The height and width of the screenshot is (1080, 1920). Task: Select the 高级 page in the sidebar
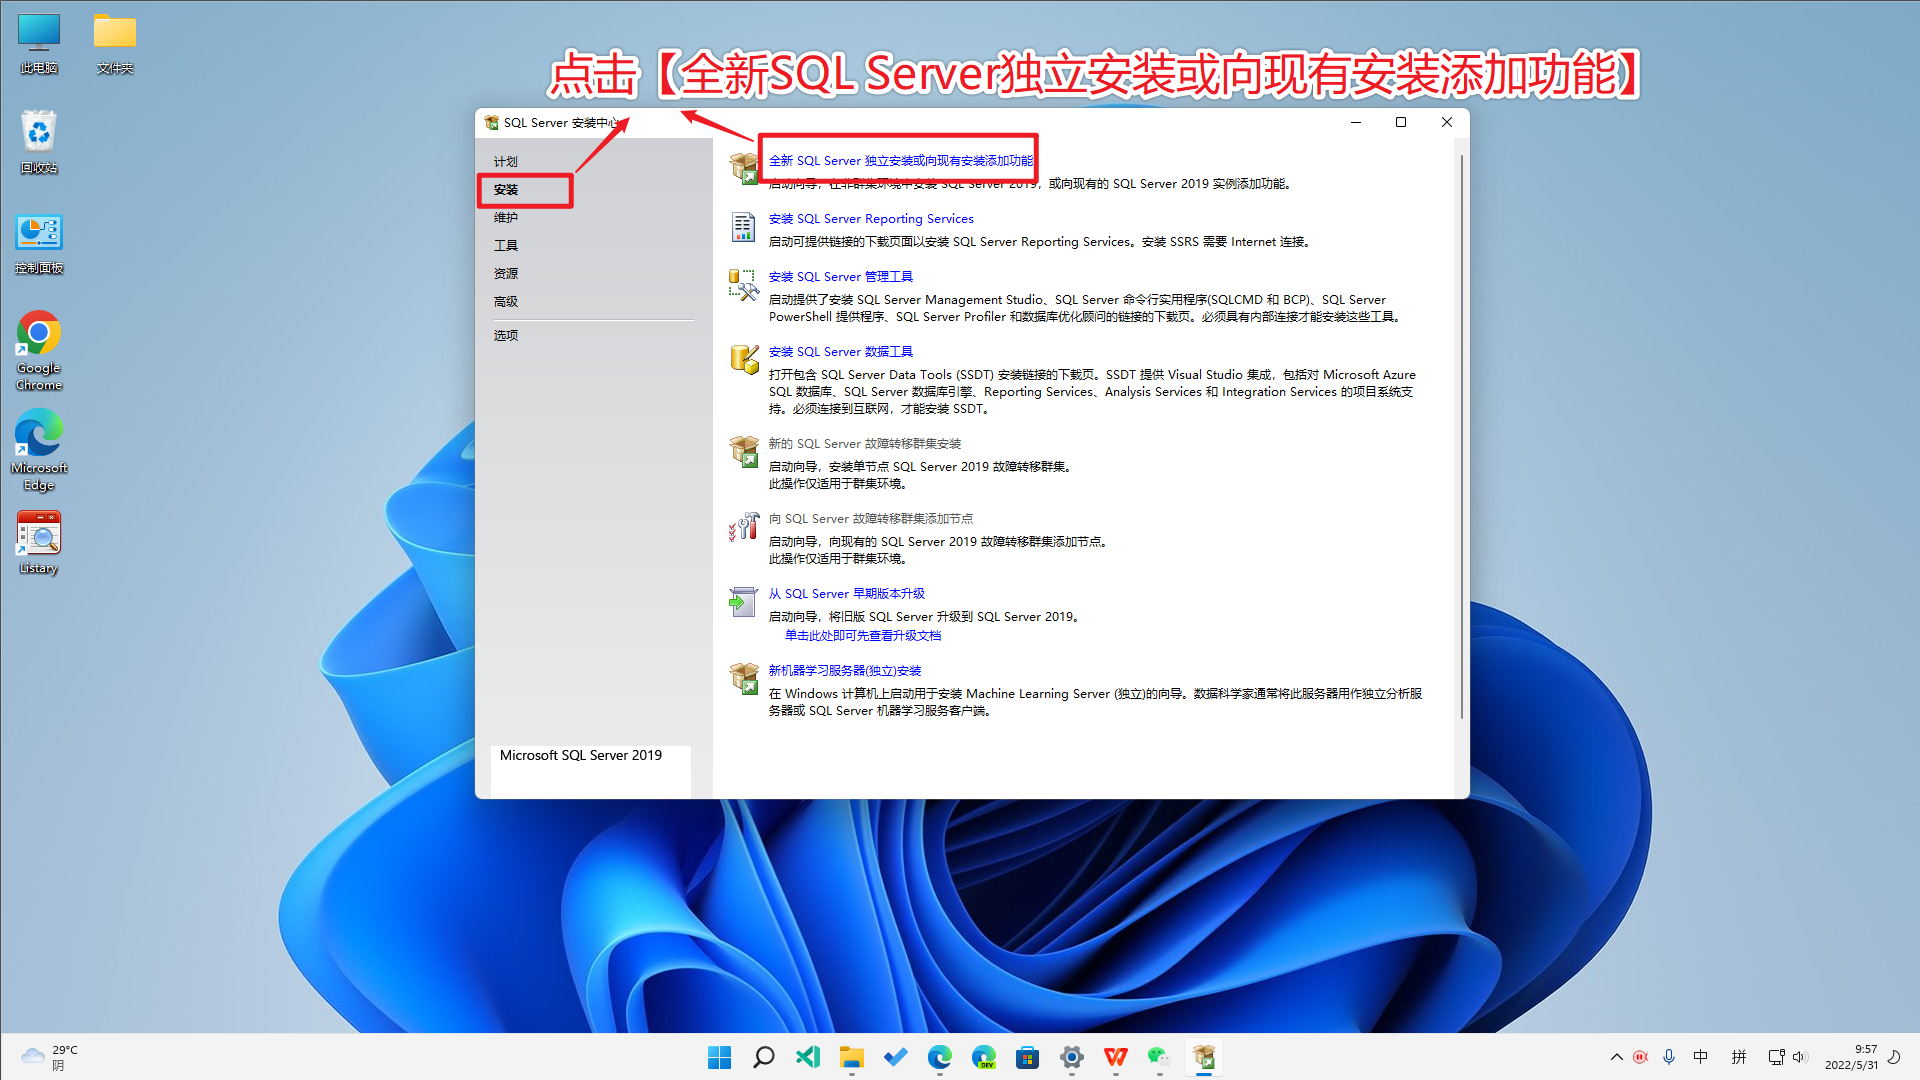coord(505,301)
